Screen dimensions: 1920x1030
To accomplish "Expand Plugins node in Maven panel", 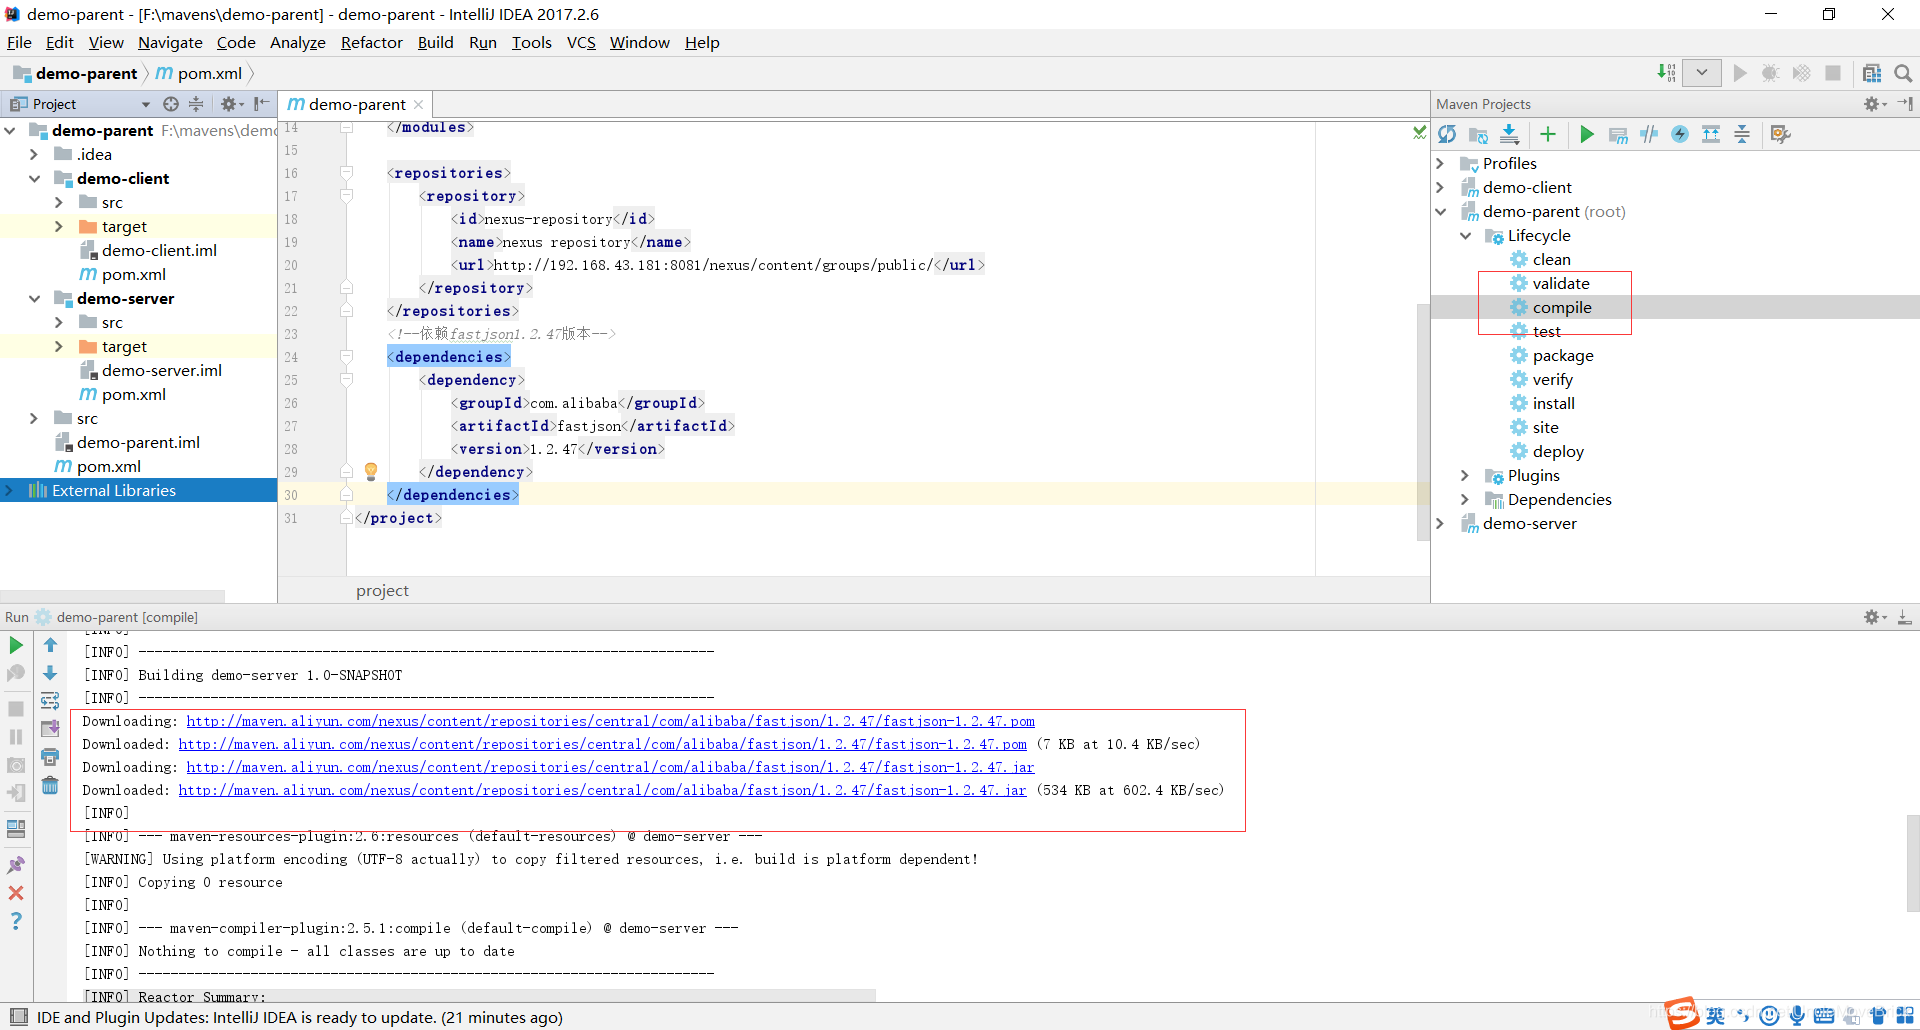I will point(1465,476).
